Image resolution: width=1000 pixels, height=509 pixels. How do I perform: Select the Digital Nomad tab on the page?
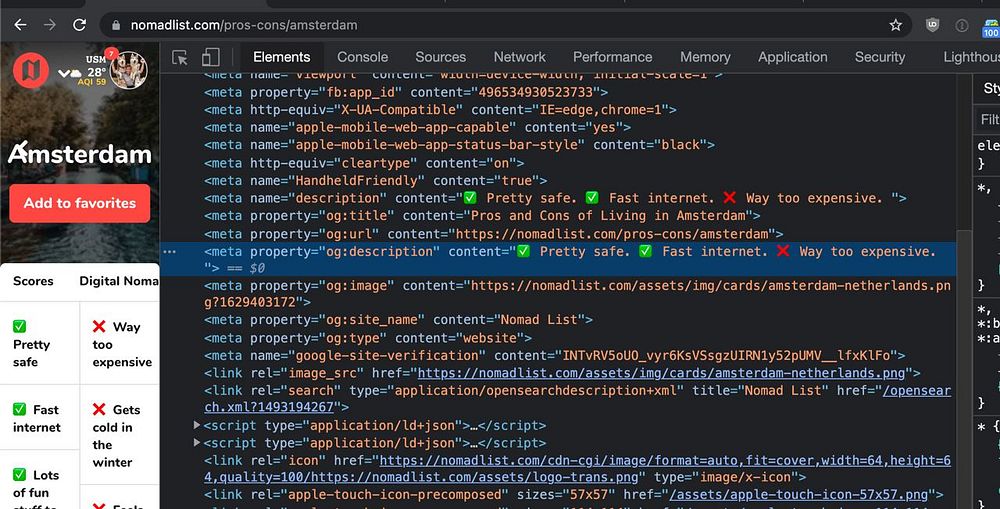(x=119, y=281)
